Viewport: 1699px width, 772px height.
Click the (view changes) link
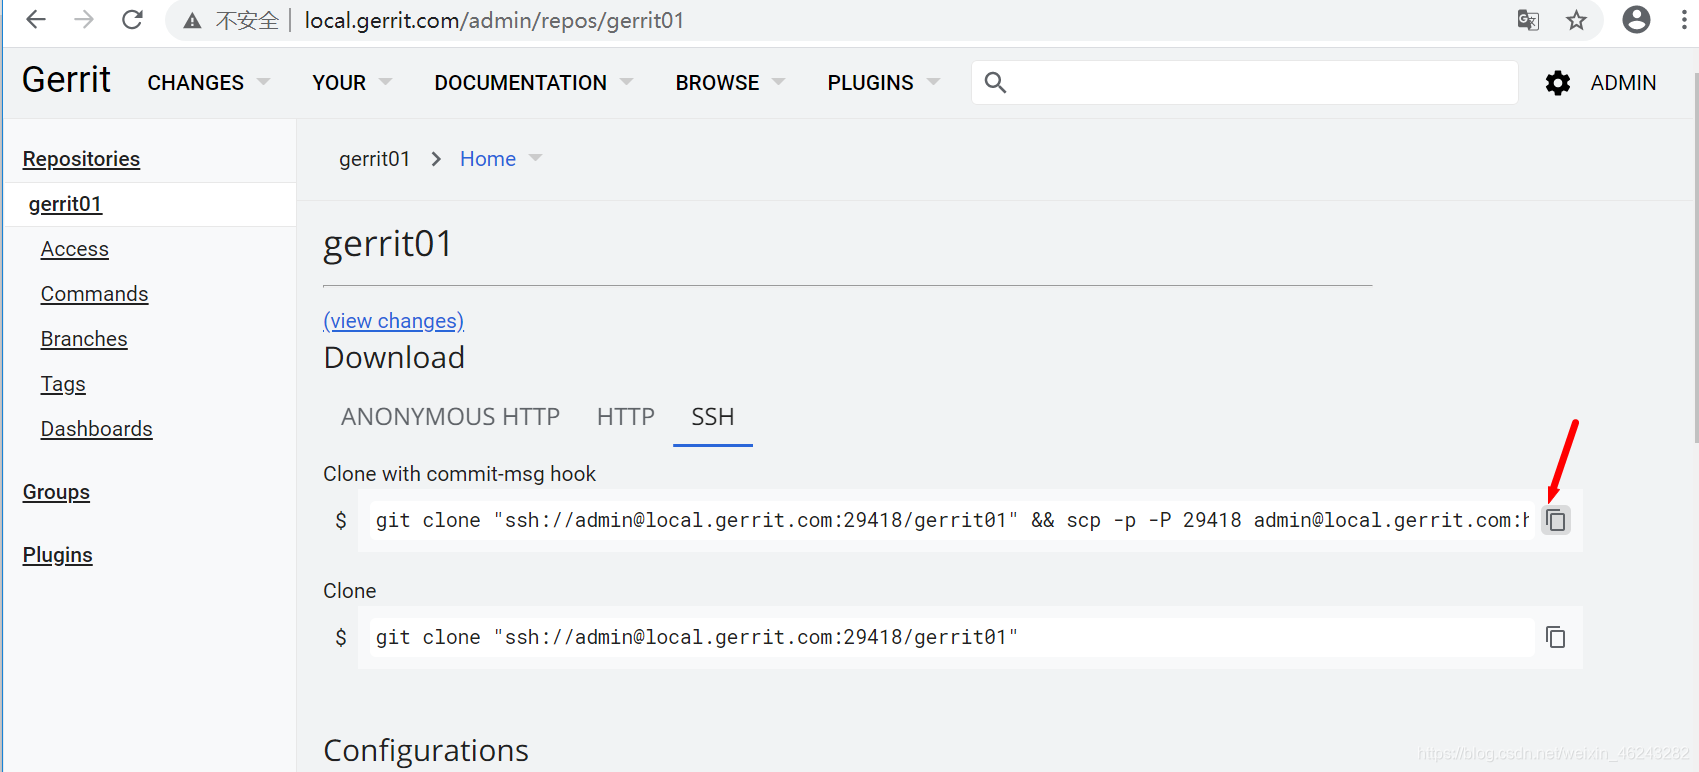[394, 321]
